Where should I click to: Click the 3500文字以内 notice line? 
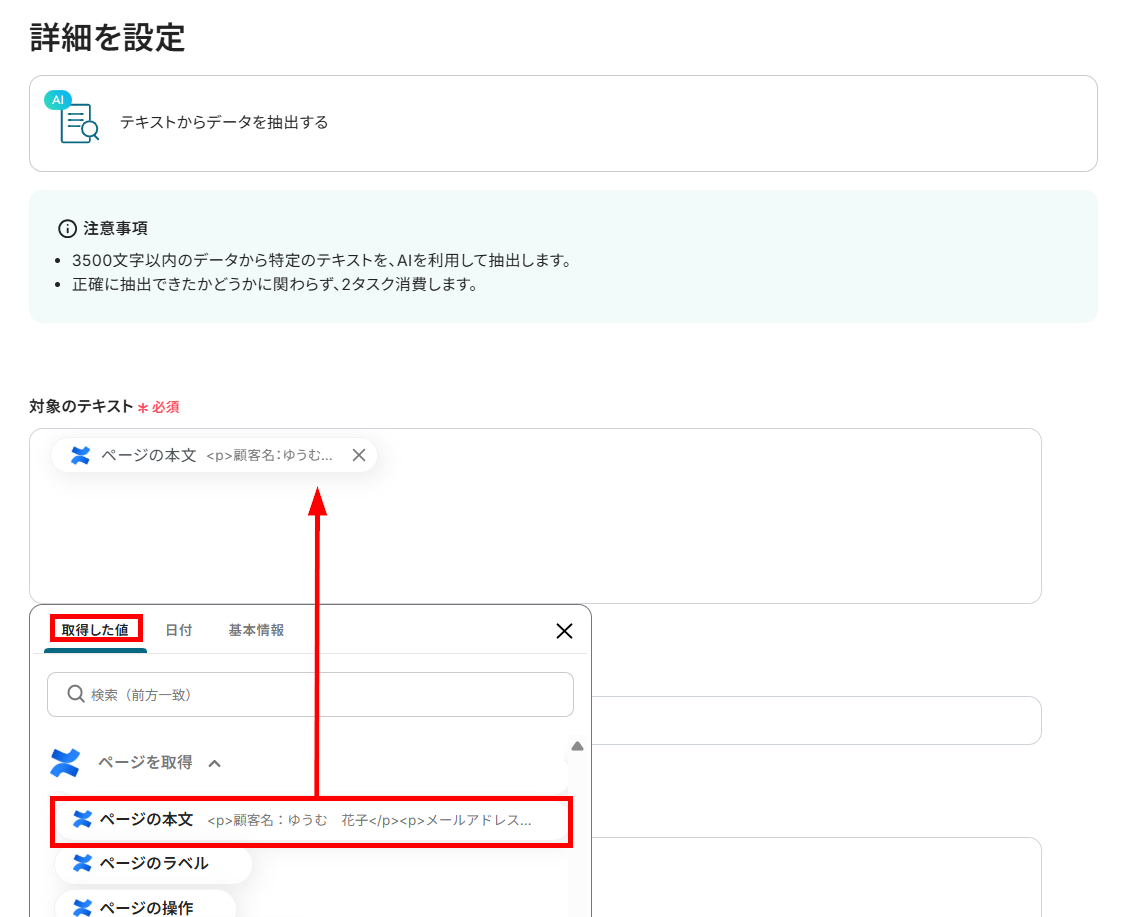pos(322,260)
